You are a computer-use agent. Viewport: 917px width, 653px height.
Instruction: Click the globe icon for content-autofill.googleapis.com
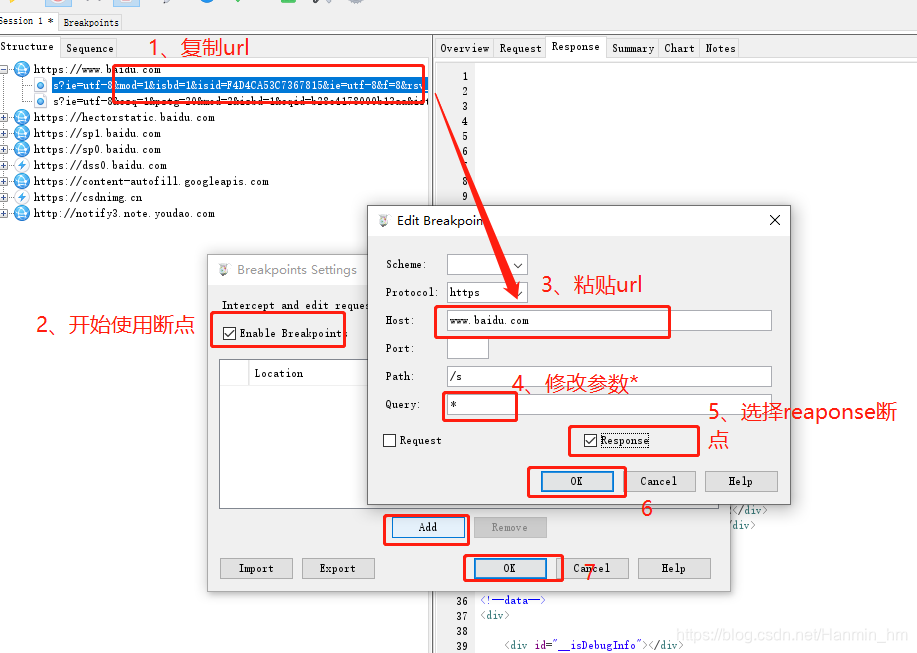coord(22,181)
